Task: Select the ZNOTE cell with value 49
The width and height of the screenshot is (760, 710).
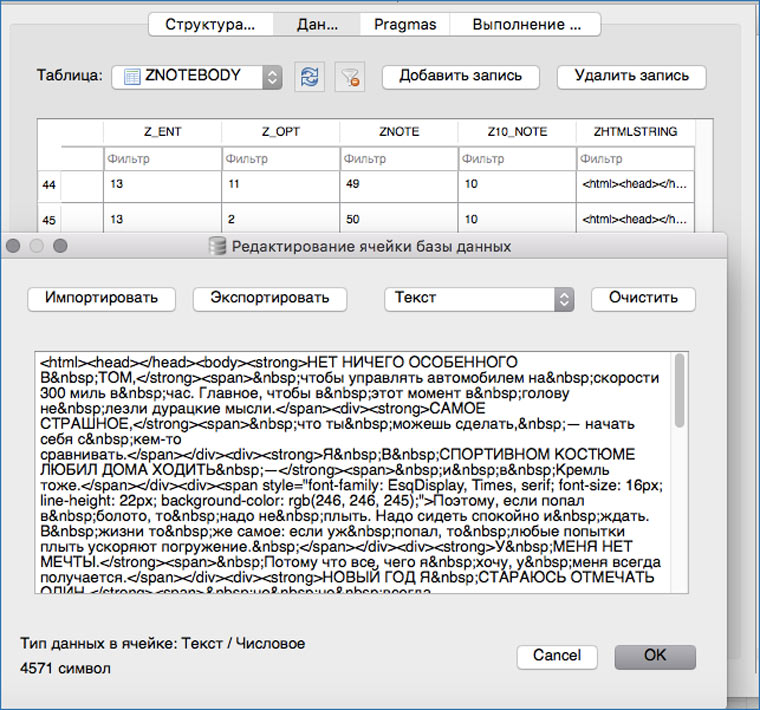Action: pos(399,186)
